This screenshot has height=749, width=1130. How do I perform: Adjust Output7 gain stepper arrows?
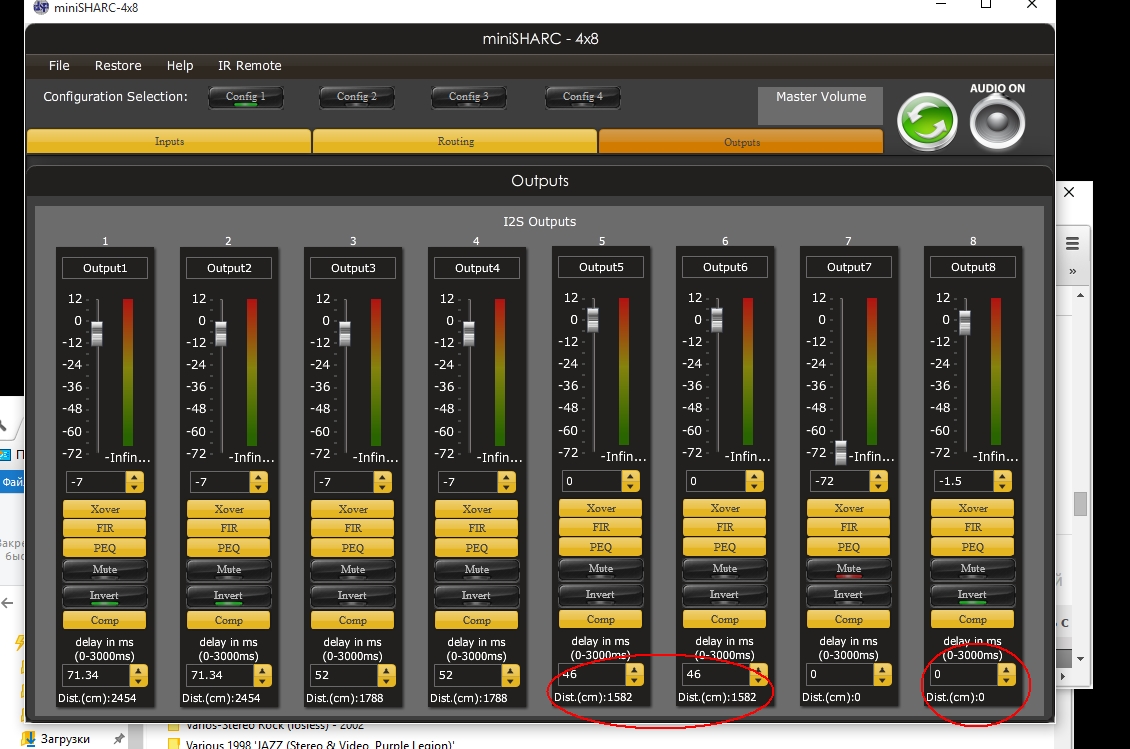(878, 481)
